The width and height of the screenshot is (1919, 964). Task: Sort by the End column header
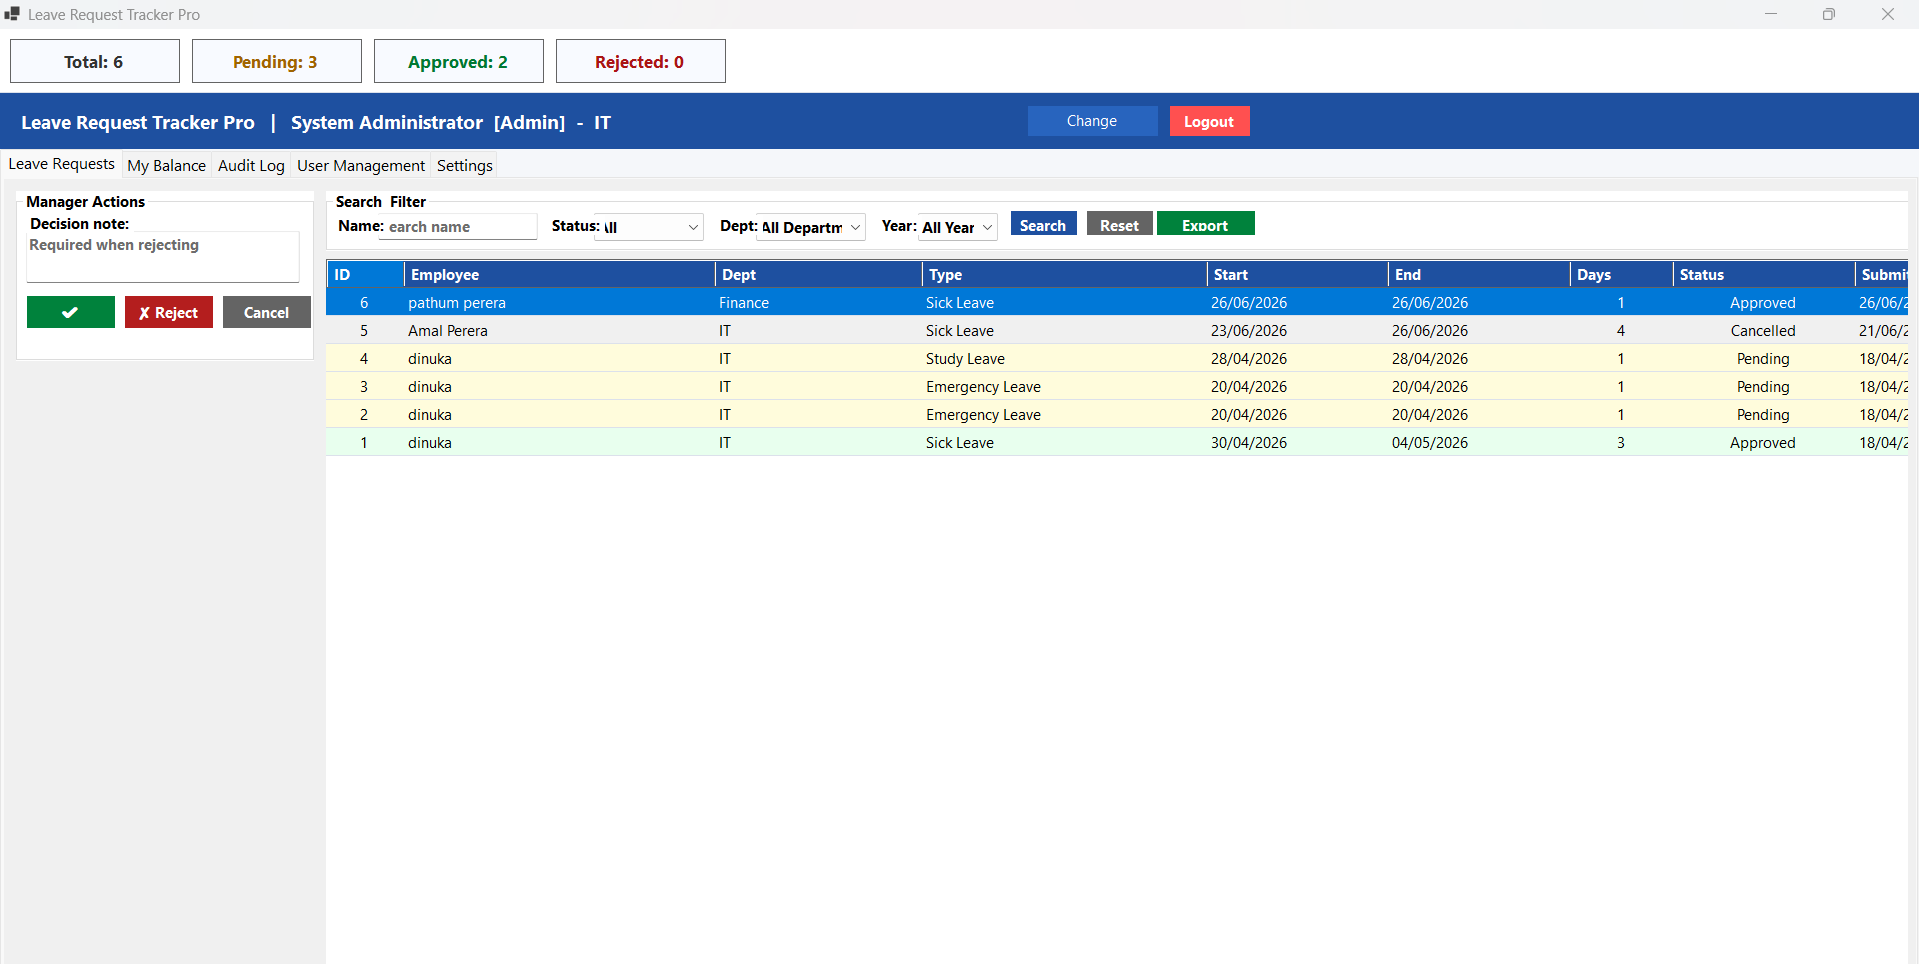(1479, 274)
